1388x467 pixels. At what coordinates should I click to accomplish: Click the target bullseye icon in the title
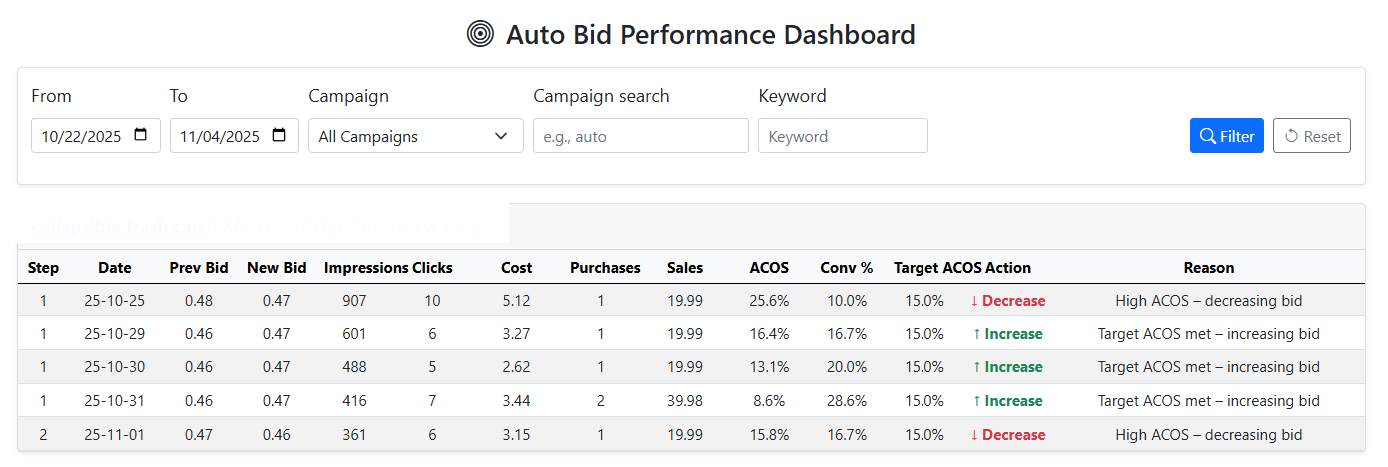480,35
